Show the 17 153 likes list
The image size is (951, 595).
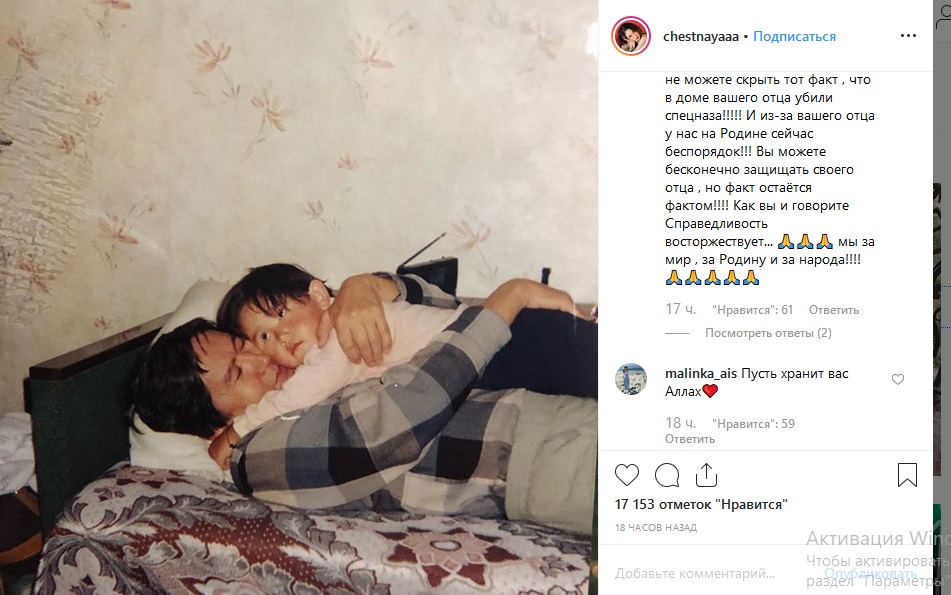tap(701, 505)
